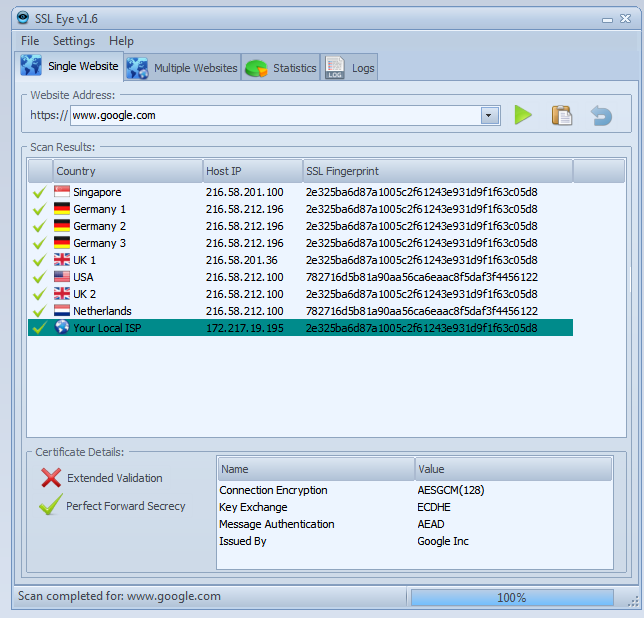
Task: Click host IP 172.217.19.195
Action: tap(244, 328)
